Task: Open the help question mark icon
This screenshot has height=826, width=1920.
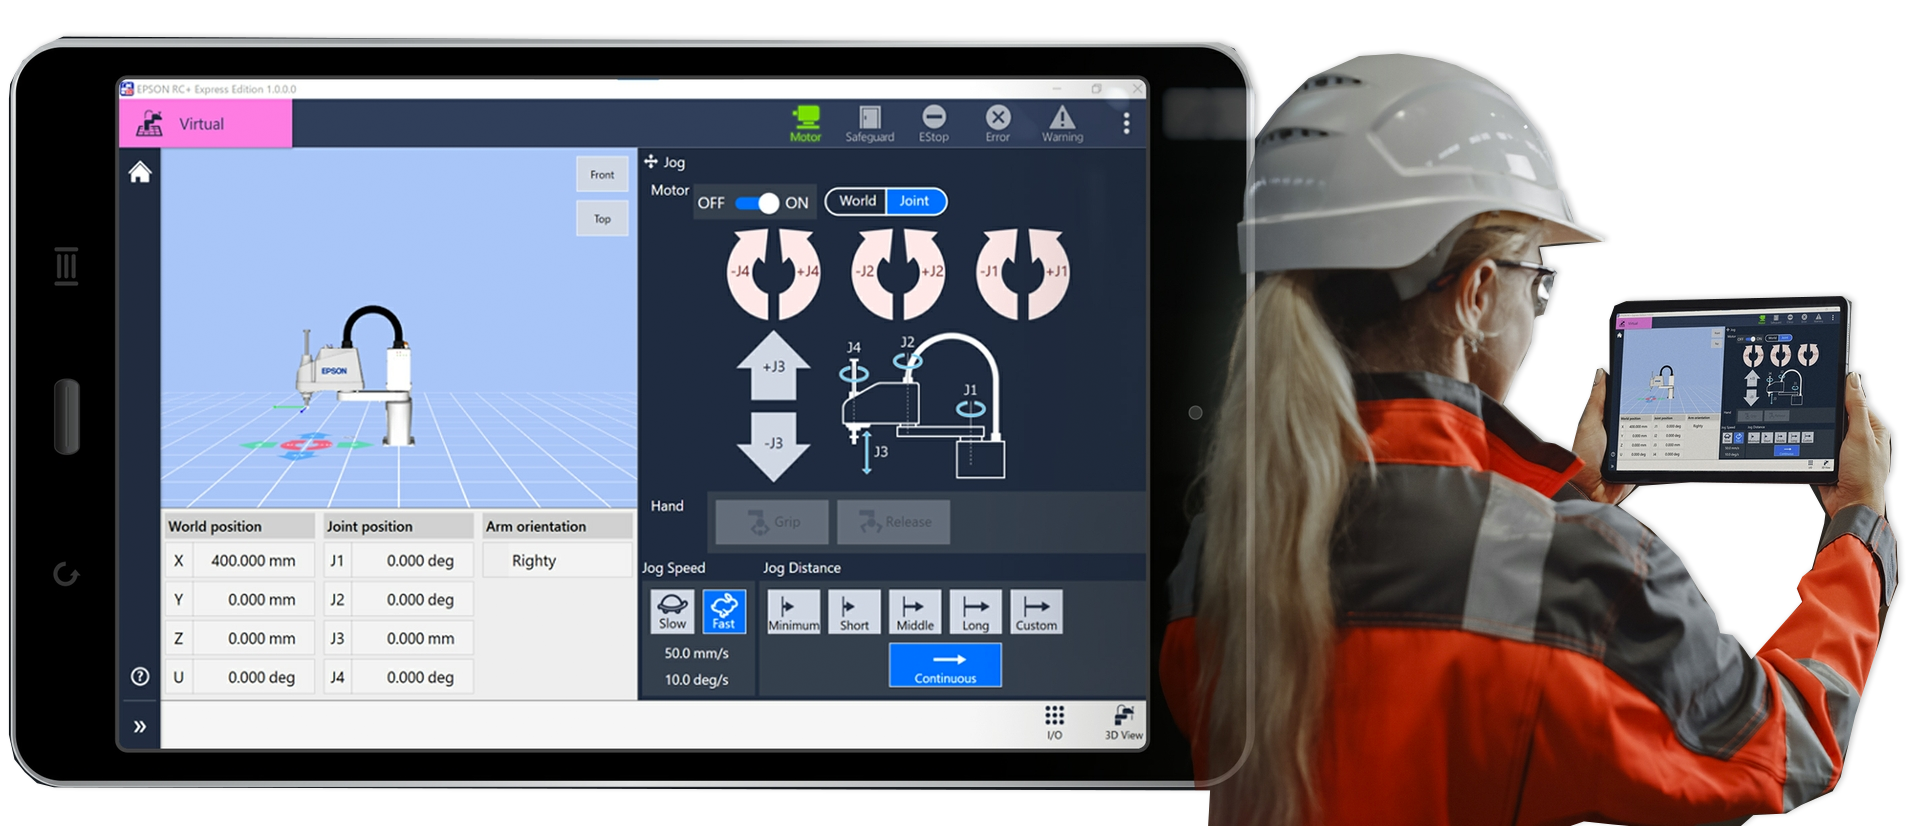Action: pyautogui.click(x=140, y=676)
